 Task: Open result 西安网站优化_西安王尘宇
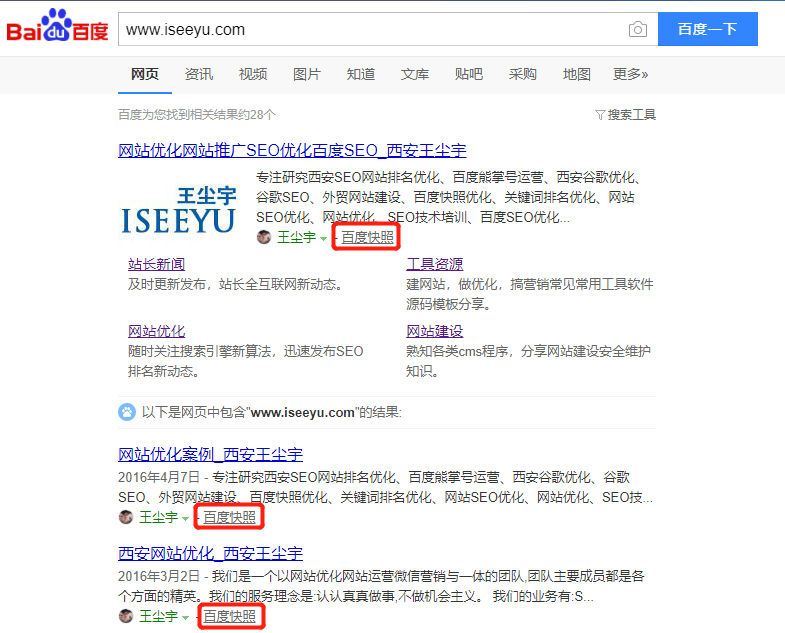211,553
